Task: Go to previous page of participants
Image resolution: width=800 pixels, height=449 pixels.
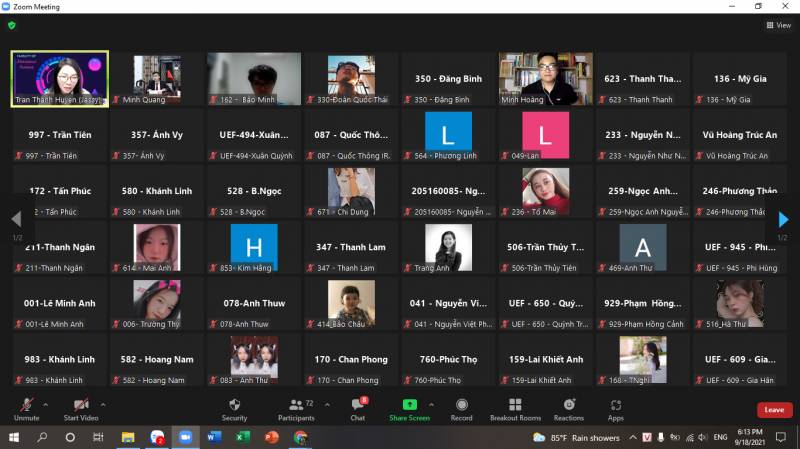Action: pyautogui.click(x=16, y=220)
